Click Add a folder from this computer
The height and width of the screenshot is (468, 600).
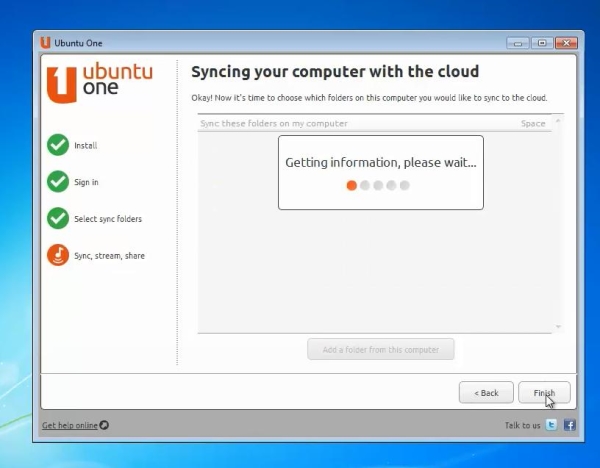coord(381,349)
